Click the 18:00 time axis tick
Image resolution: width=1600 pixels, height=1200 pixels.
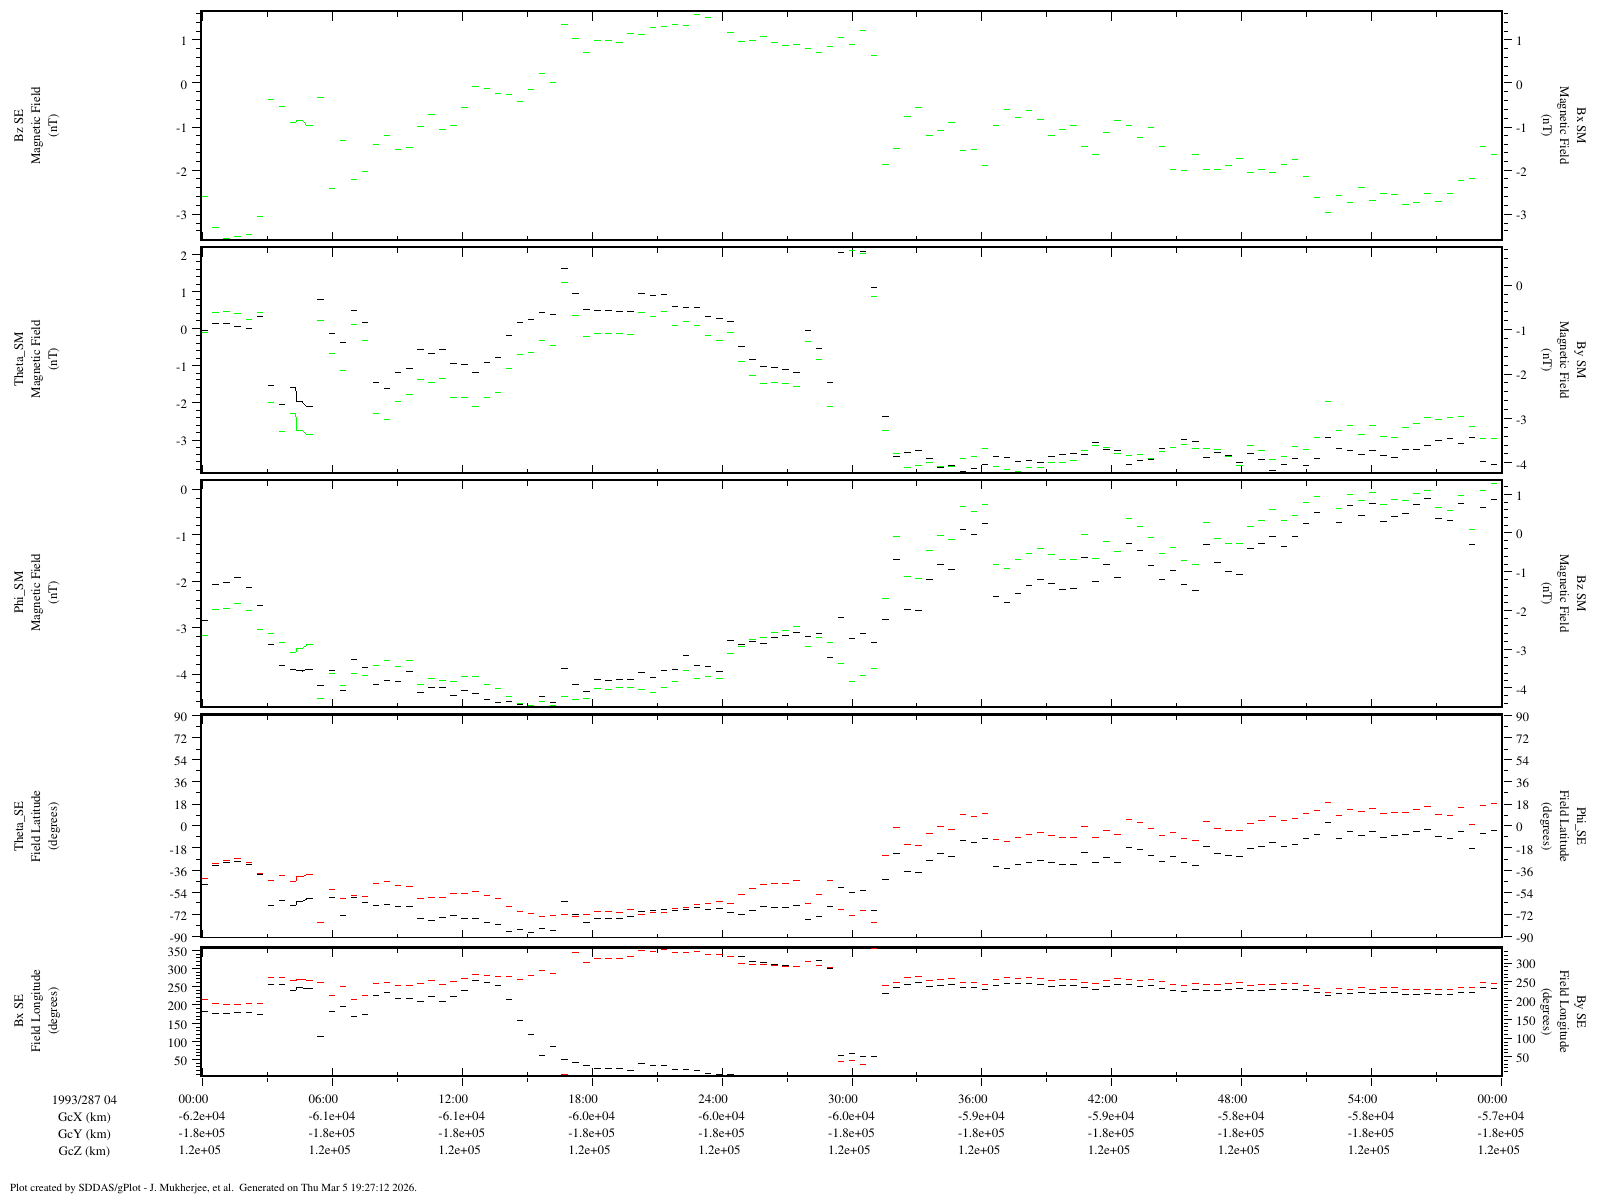tap(591, 1098)
